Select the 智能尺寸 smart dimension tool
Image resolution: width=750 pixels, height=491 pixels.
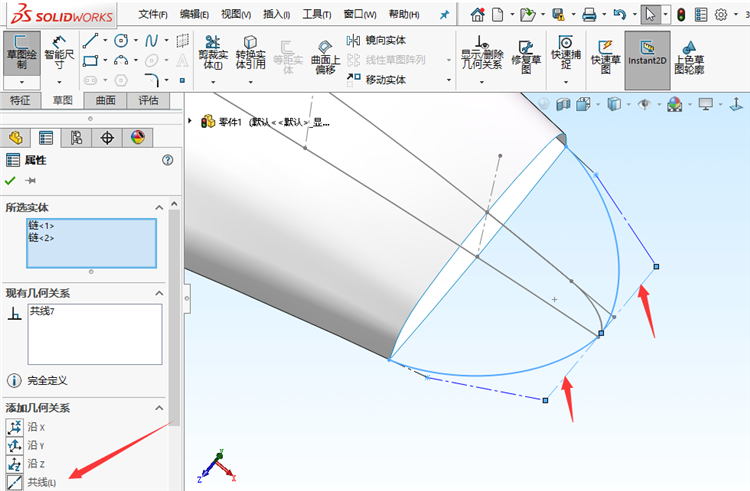[x=59, y=53]
